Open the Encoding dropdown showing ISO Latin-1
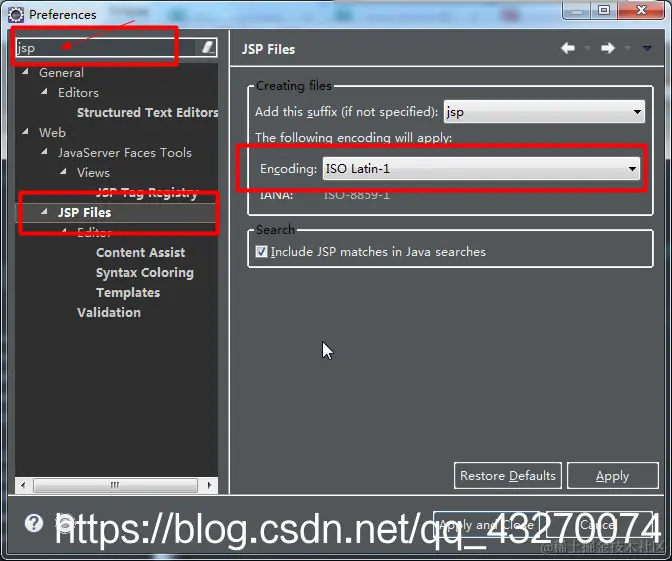 (x=481, y=168)
